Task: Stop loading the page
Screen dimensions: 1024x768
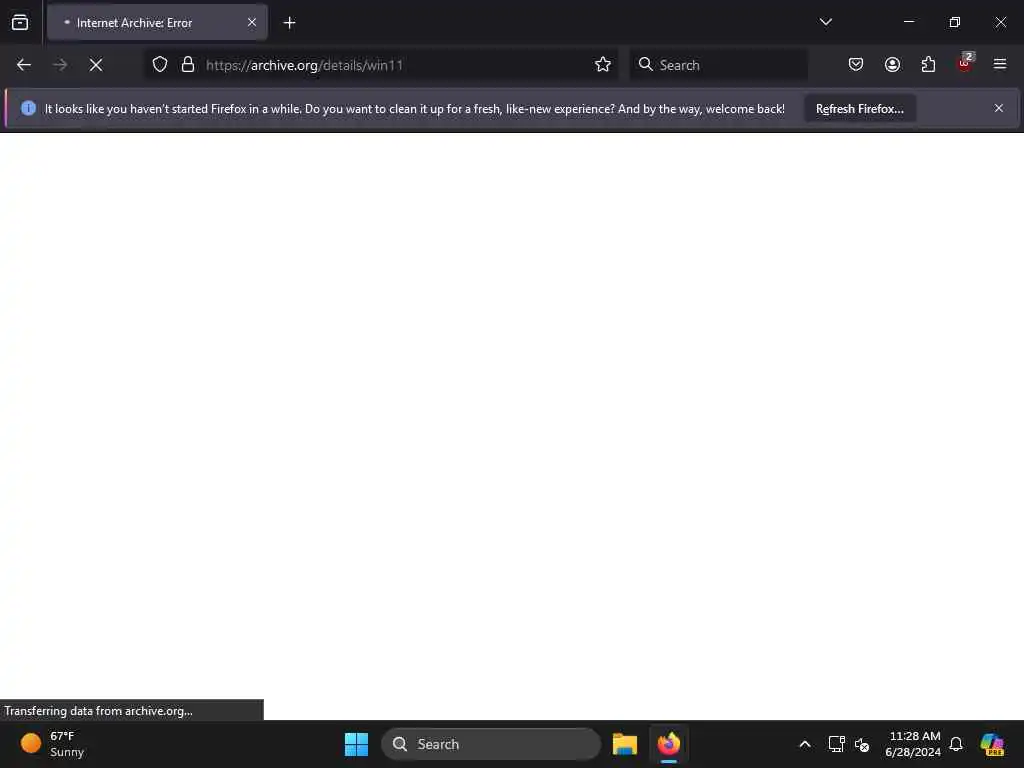Action: (96, 65)
